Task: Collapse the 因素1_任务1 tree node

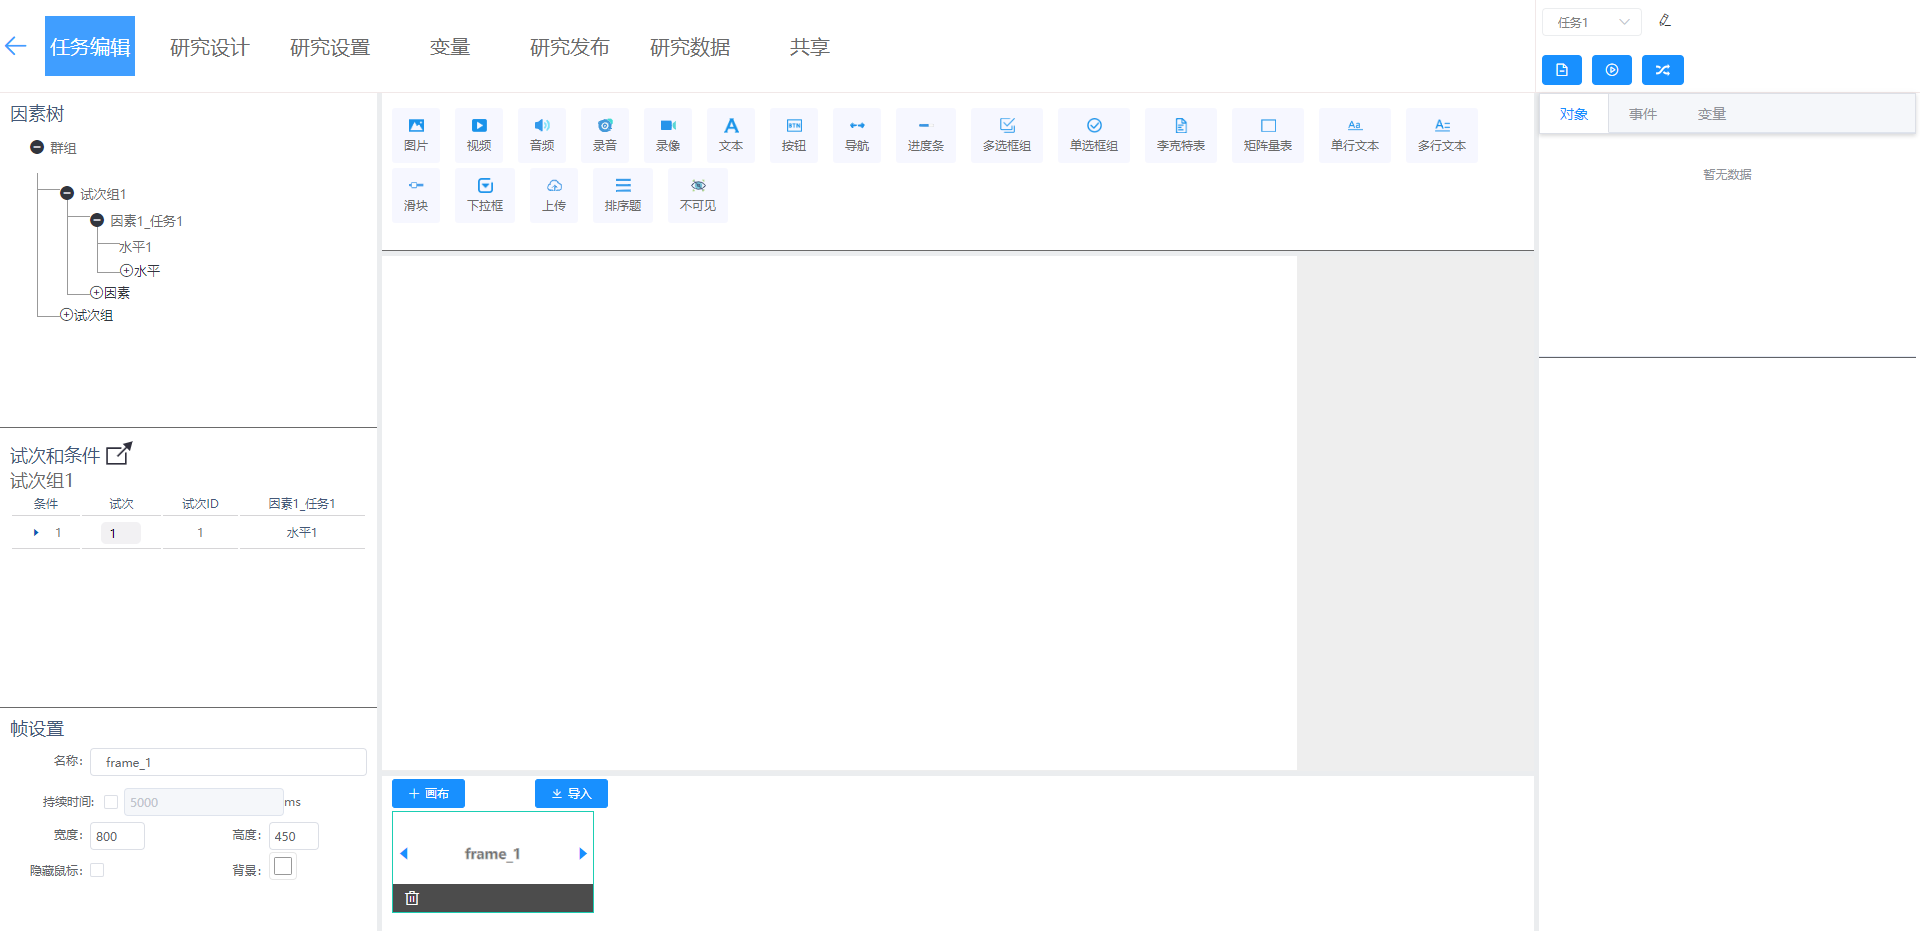Action: 97,220
